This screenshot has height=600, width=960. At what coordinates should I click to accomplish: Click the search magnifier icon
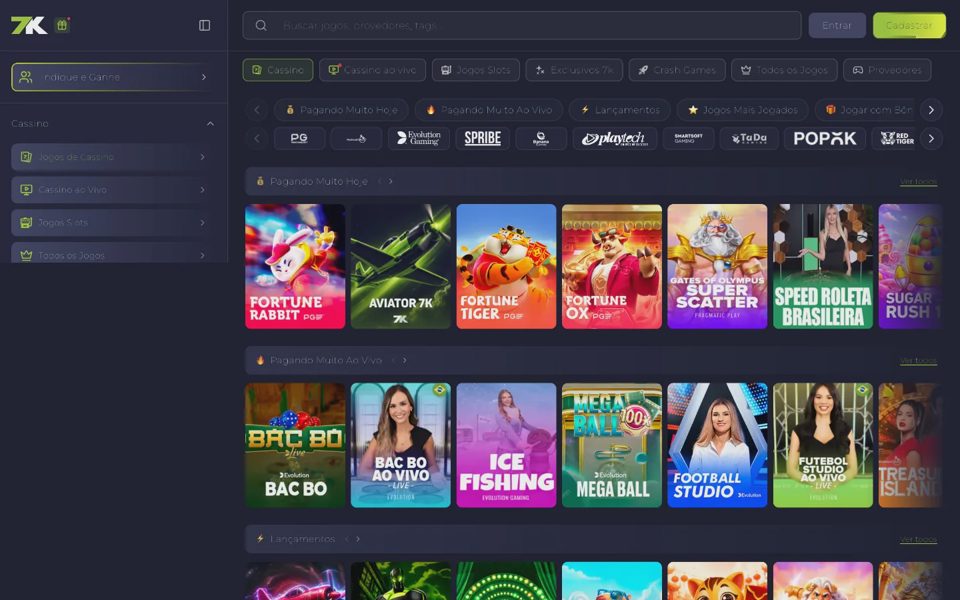tap(261, 26)
